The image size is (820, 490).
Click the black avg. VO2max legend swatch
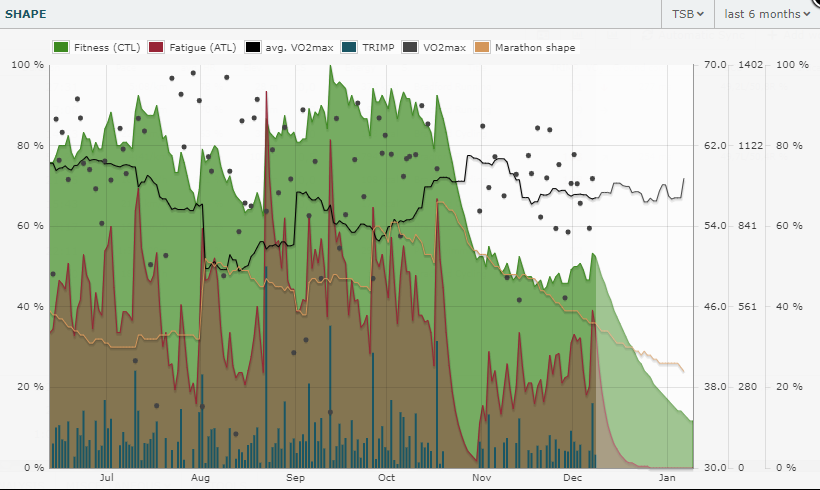[x=253, y=47]
